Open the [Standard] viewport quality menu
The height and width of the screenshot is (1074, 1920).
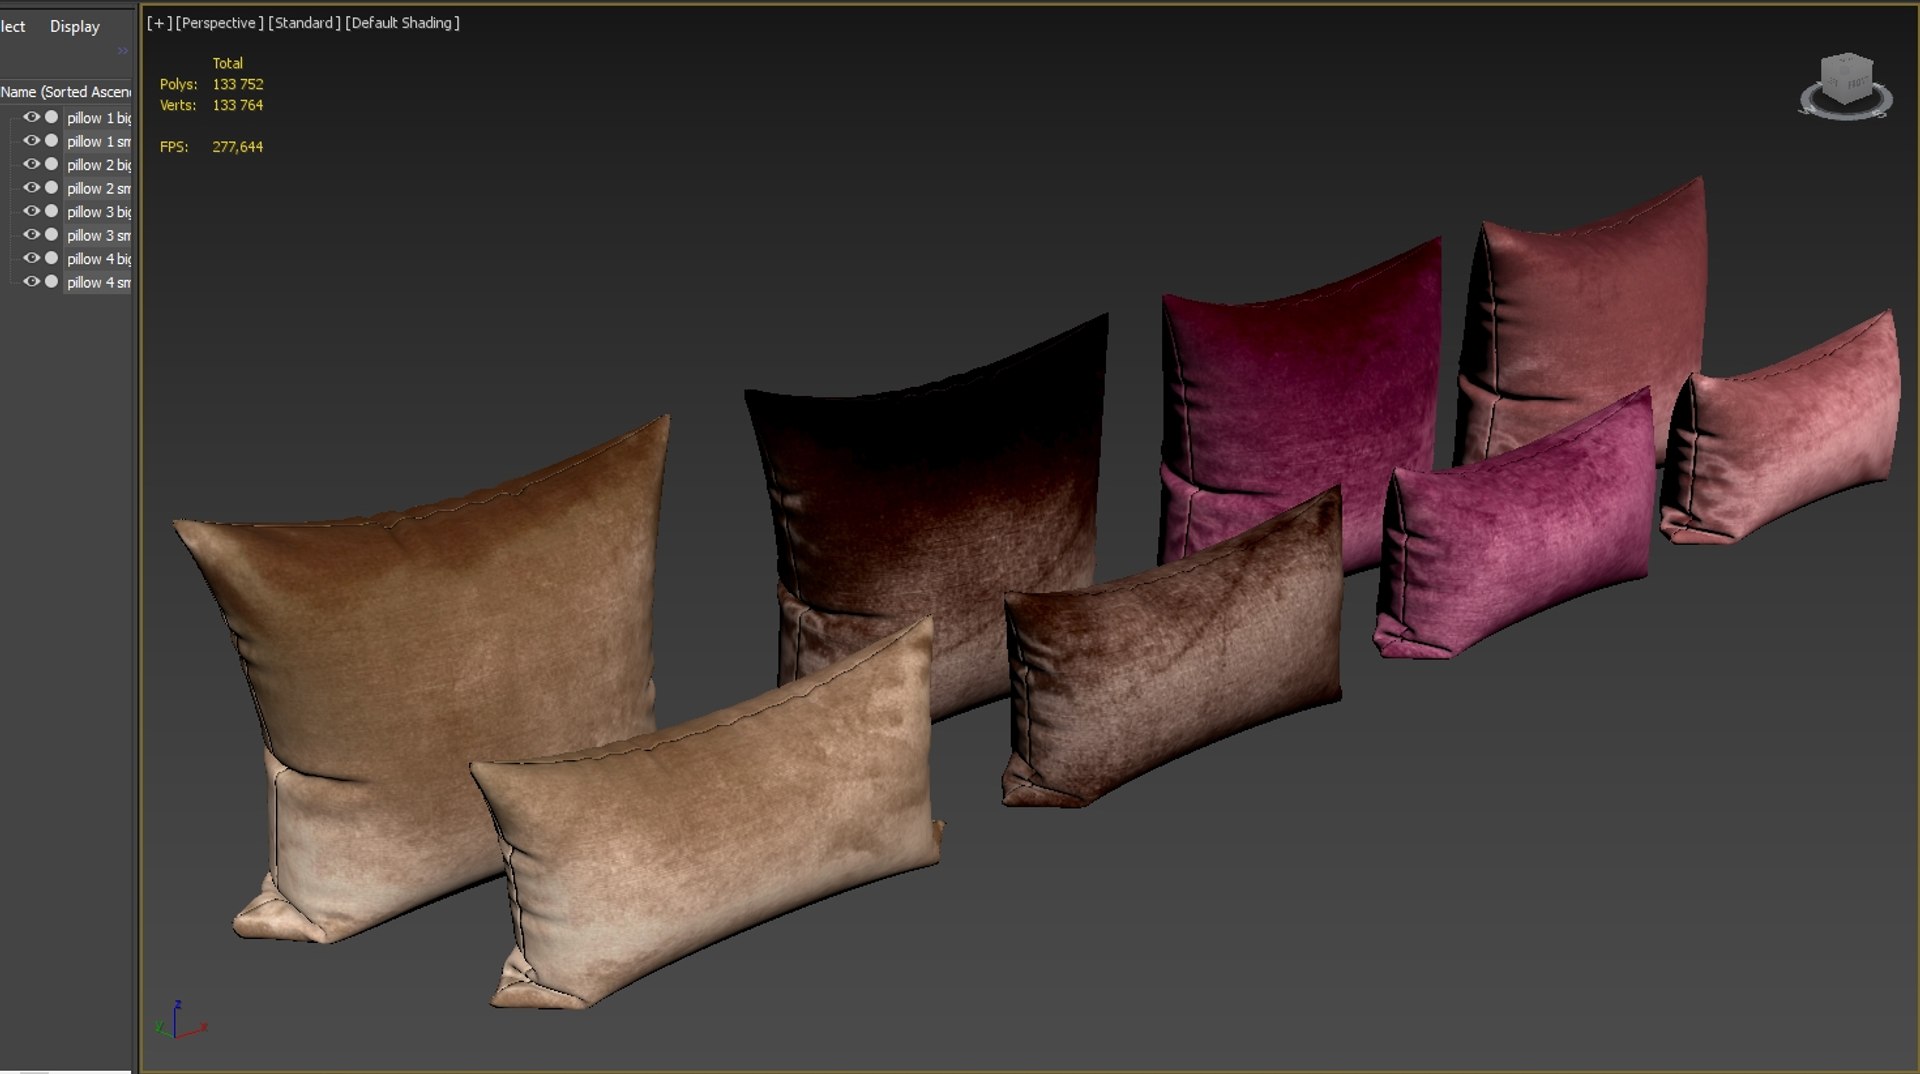pos(304,23)
